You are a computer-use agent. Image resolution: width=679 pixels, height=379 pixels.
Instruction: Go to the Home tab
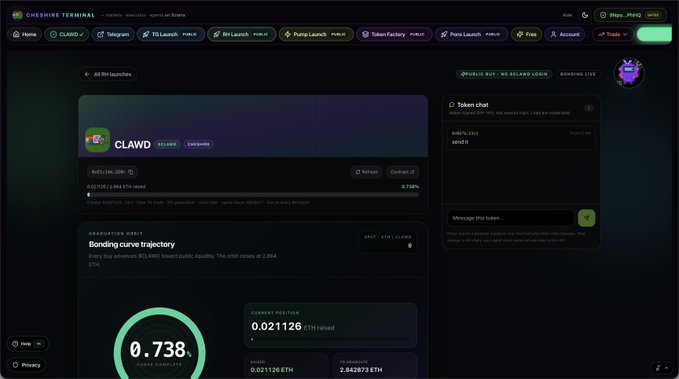tap(25, 34)
